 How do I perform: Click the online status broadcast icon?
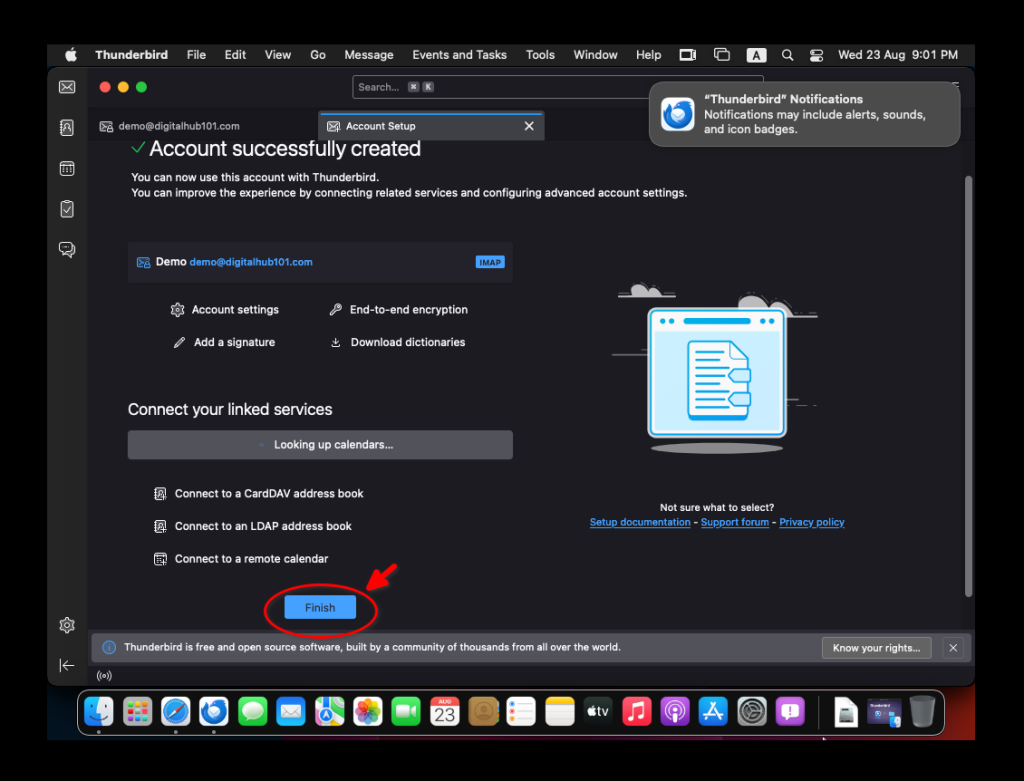pos(104,676)
